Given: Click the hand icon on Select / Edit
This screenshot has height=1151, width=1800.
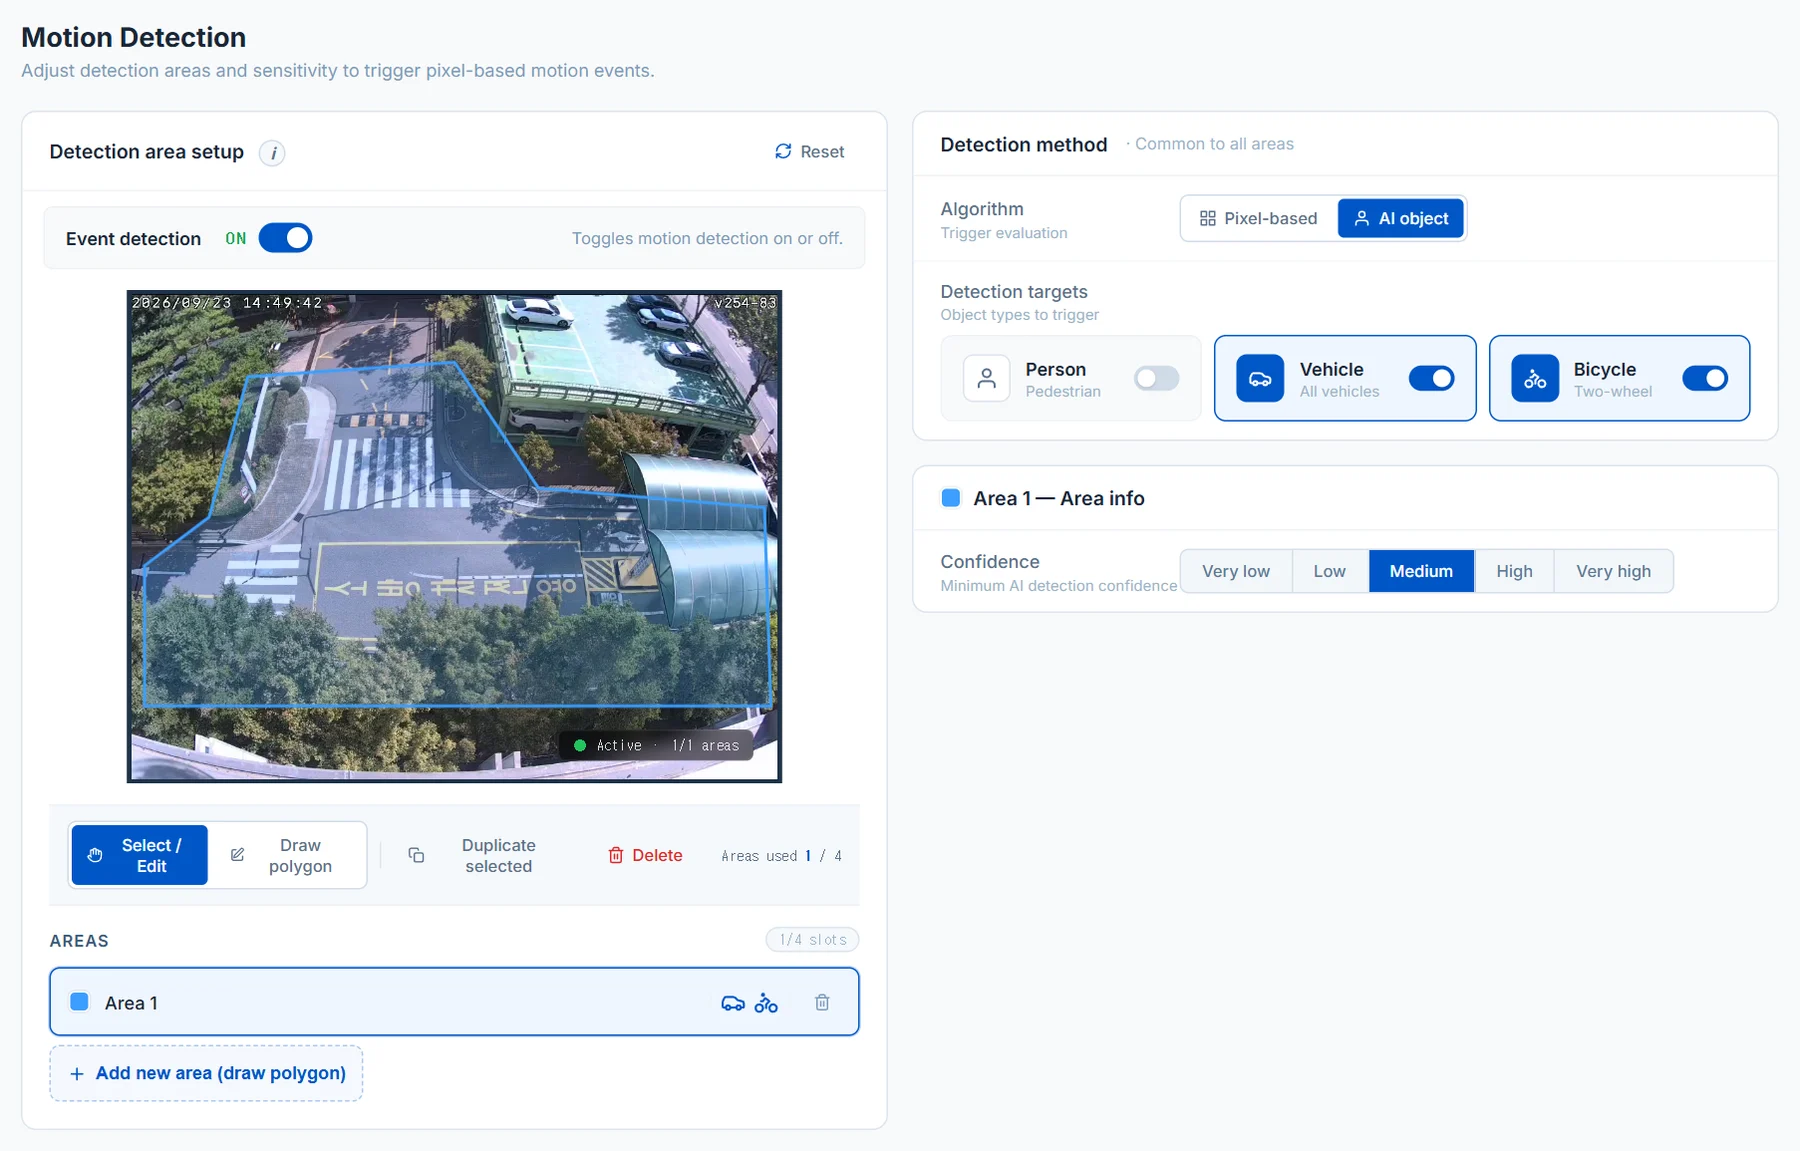Looking at the screenshot, I should (95, 855).
